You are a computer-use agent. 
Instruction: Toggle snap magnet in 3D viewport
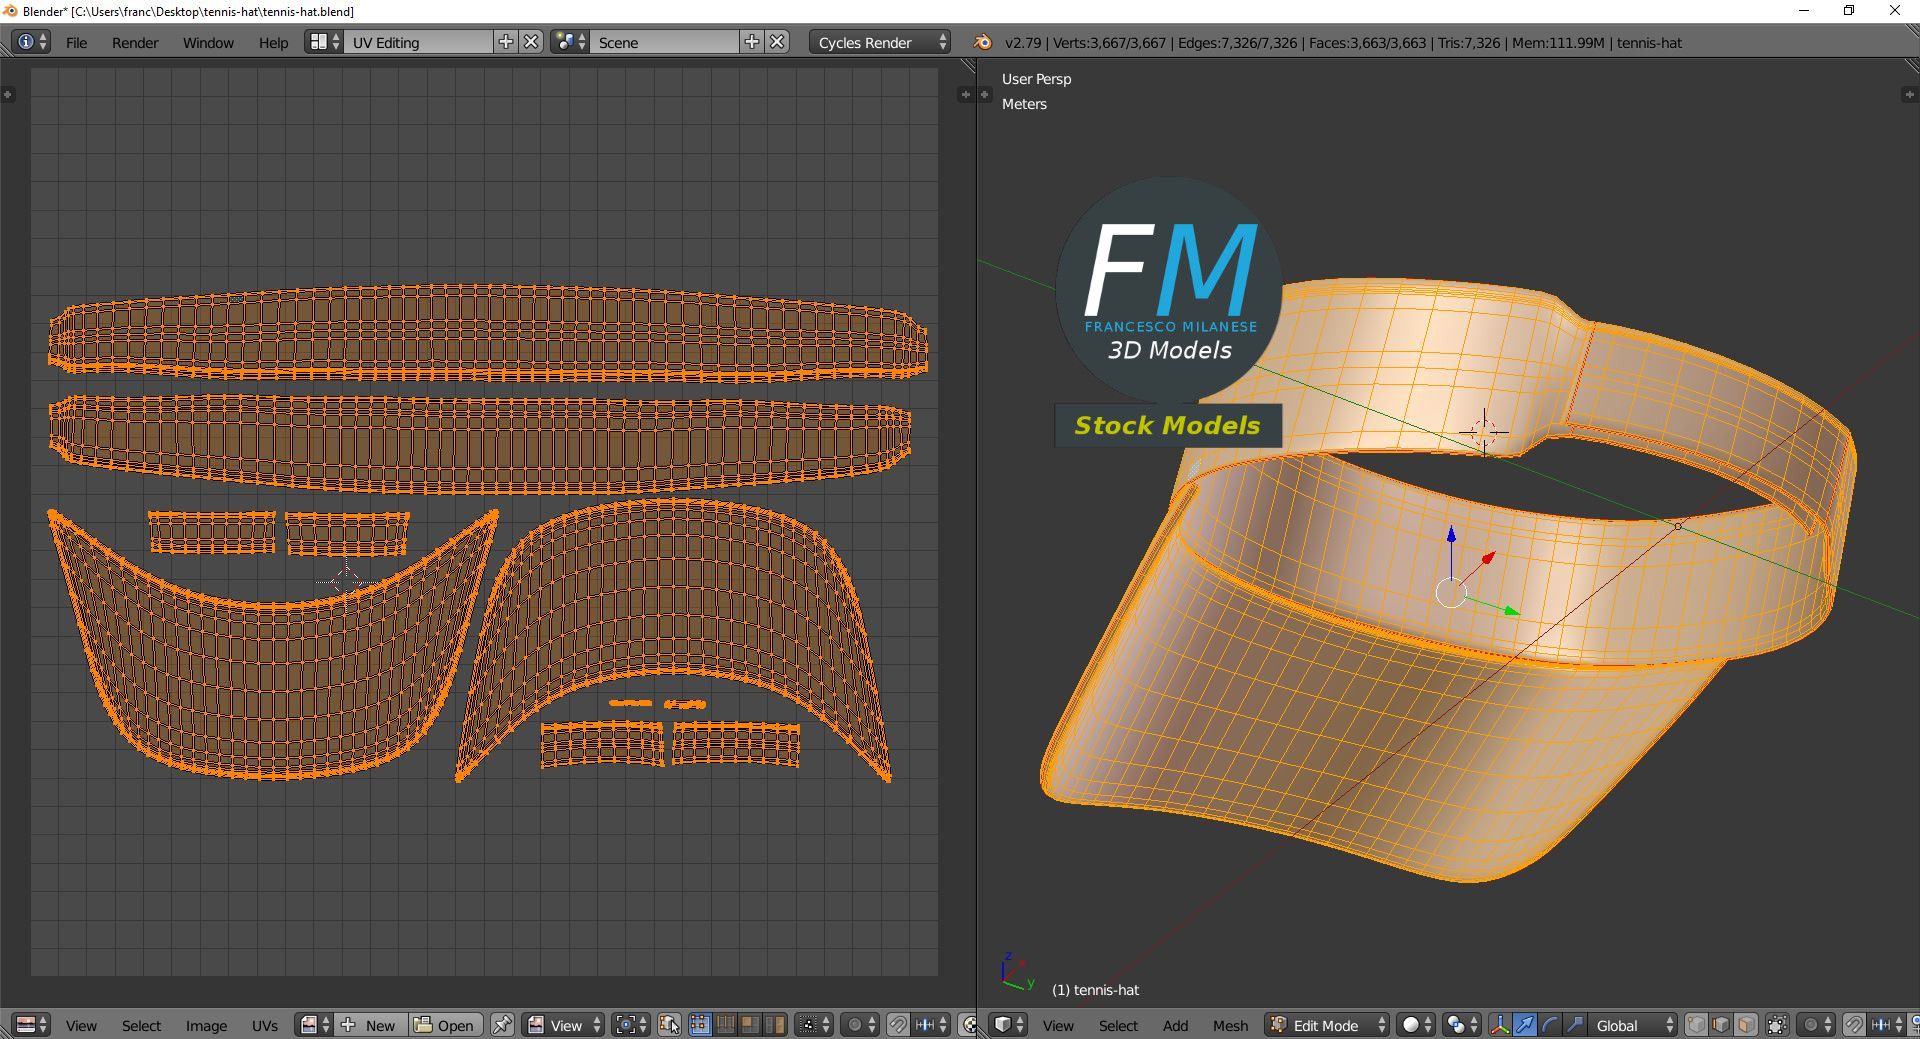point(1853,1025)
